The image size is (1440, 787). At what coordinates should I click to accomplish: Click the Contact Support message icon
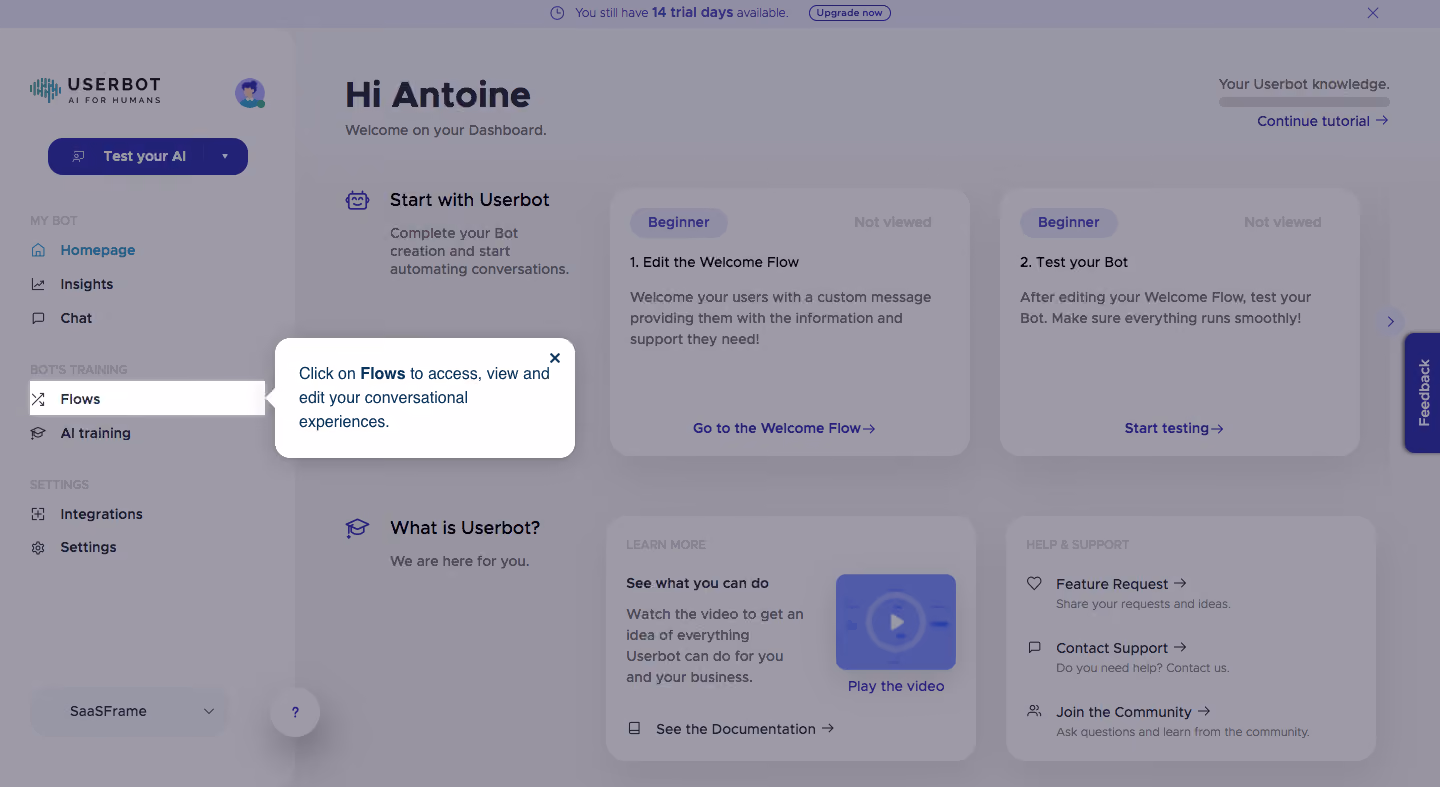(x=1034, y=647)
